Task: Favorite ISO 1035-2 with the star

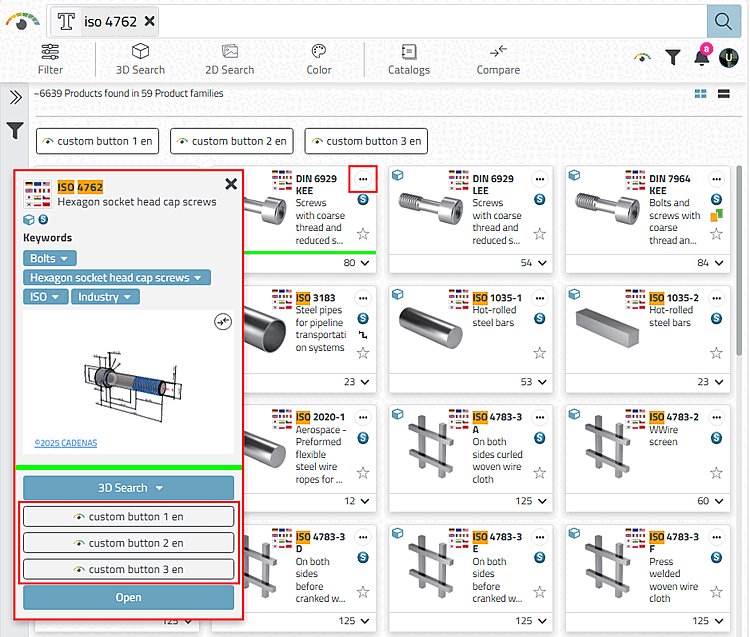Action: click(x=716, y=353)
